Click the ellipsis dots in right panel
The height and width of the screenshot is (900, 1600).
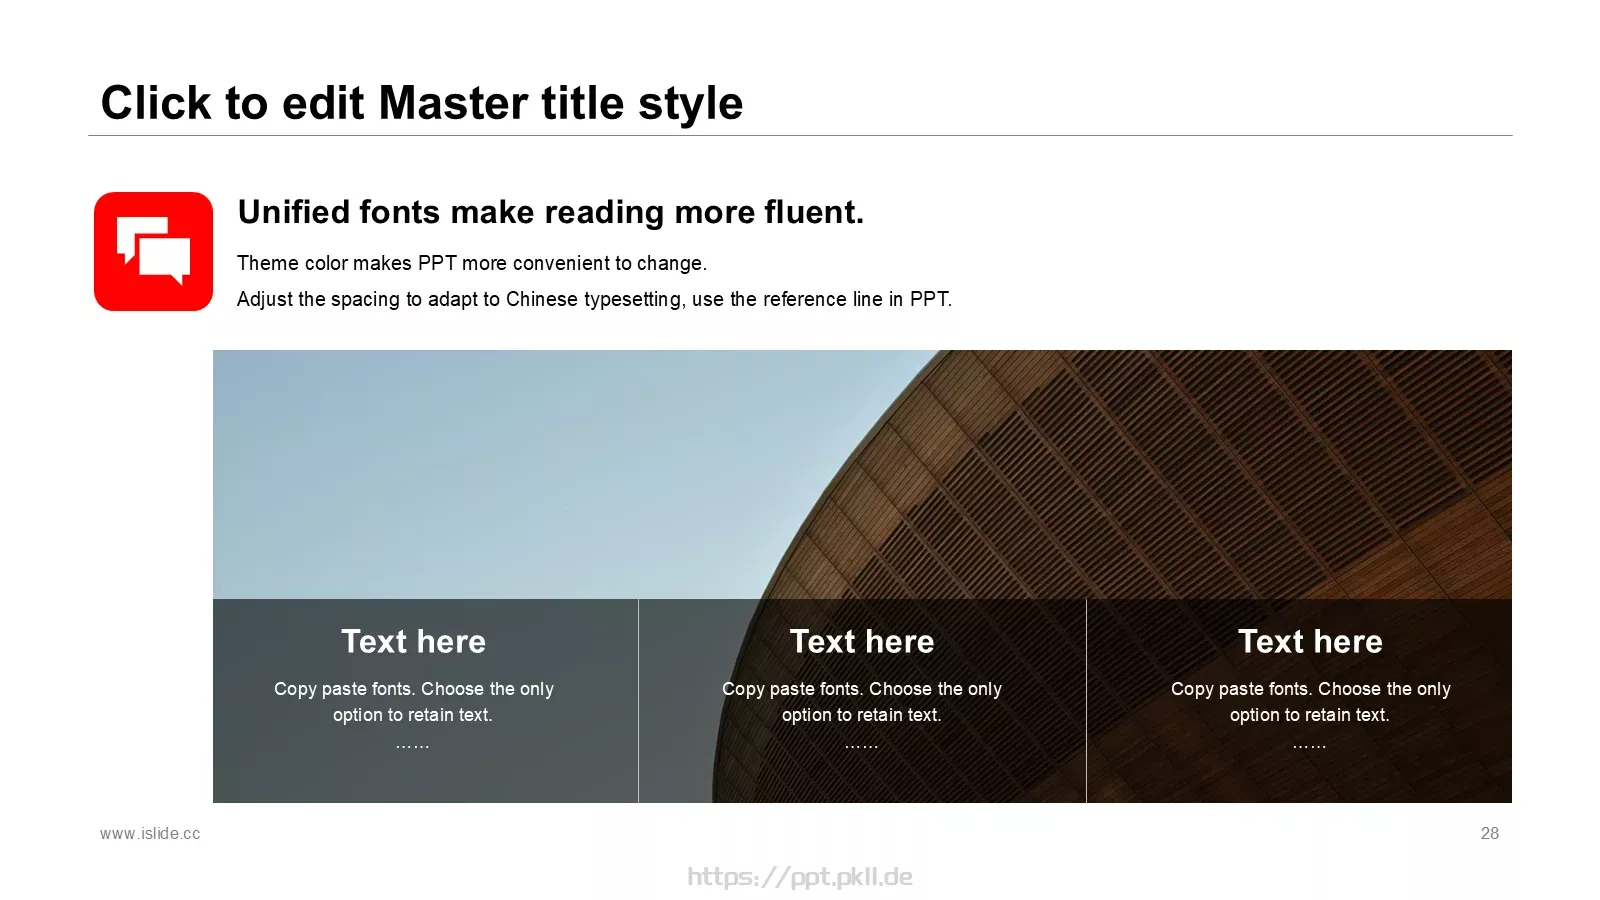tap(1310, 746)
